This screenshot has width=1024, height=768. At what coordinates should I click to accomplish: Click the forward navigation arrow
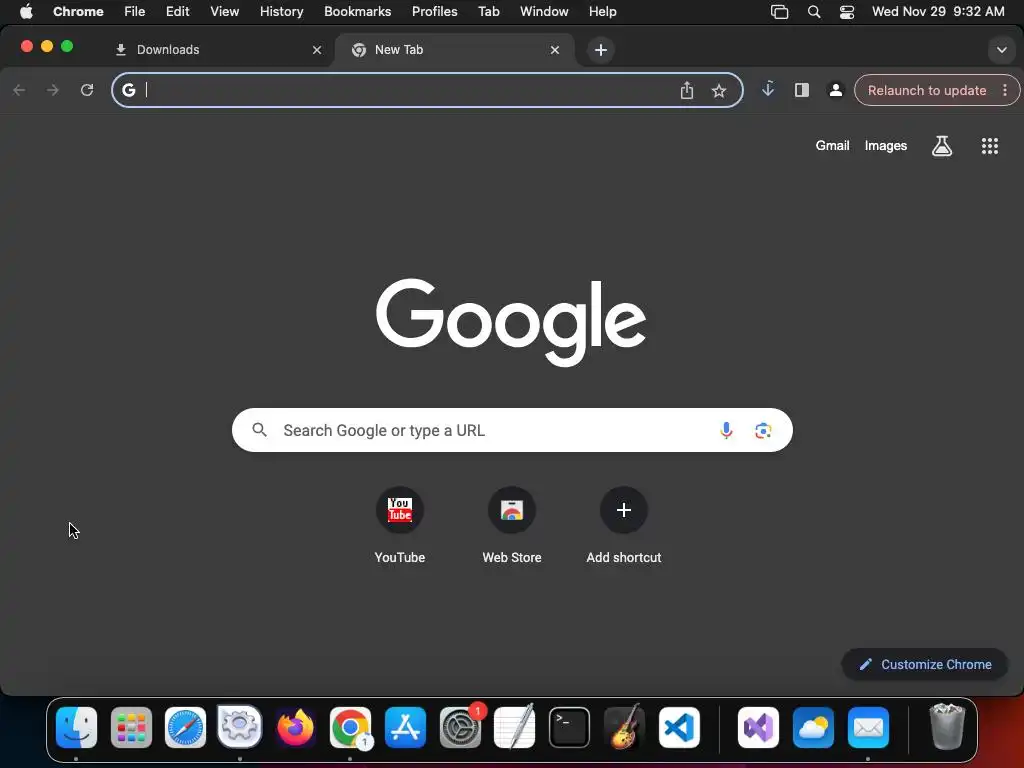click(53, 90)
